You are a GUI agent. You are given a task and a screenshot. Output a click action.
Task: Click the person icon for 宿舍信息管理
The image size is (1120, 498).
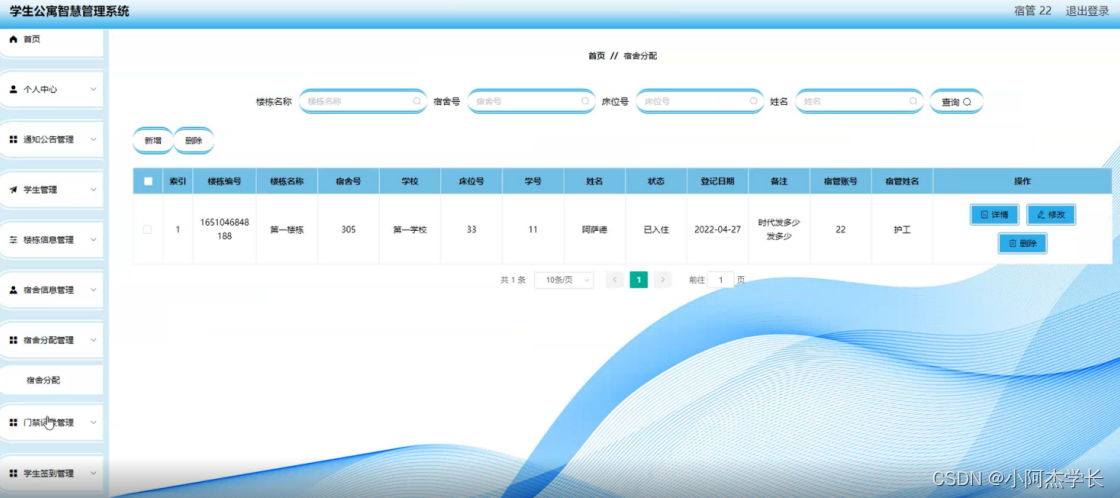pos(13,290)
